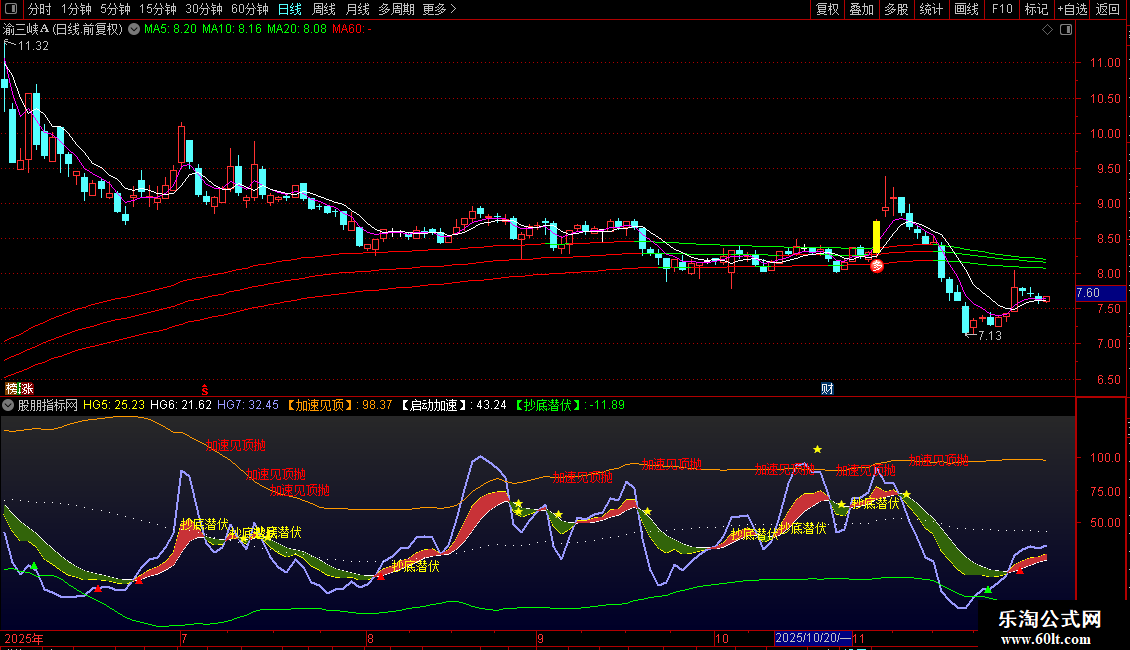This screenshot has width=1130, height=650.
Task: Toggle right side panel icon below toolbar
Action: tap(1065, 30)
